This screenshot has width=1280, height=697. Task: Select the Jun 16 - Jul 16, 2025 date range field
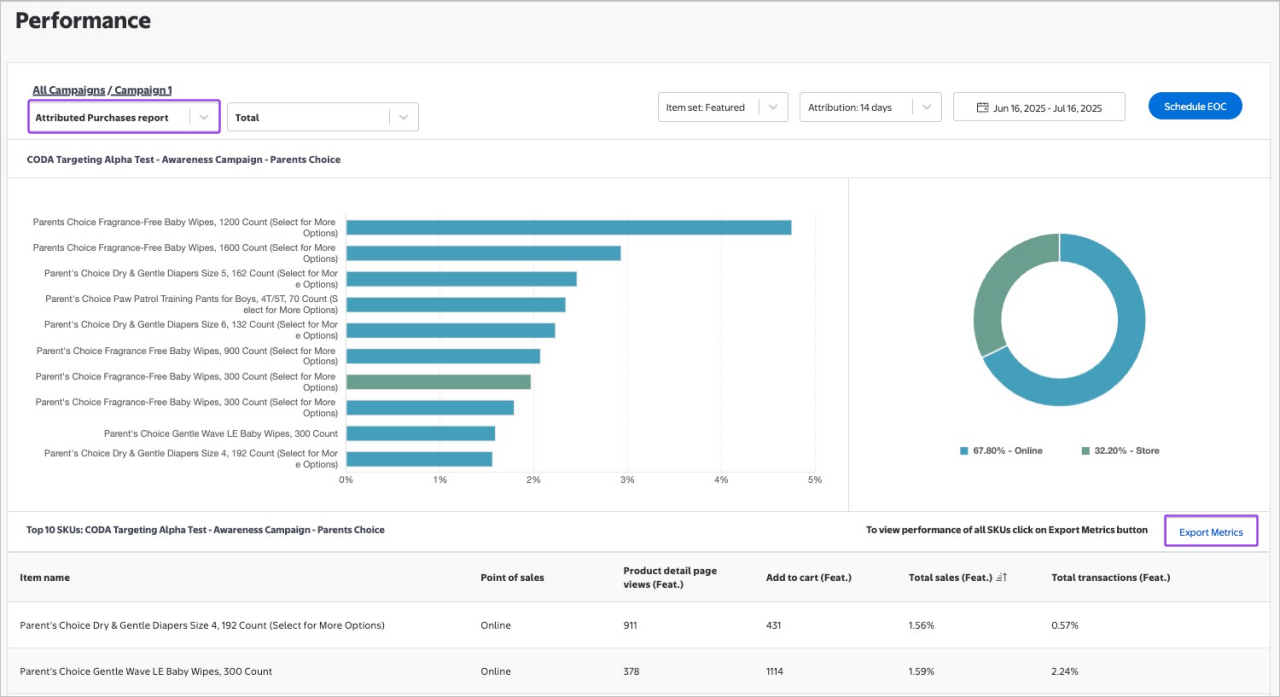coord(1046,108)
